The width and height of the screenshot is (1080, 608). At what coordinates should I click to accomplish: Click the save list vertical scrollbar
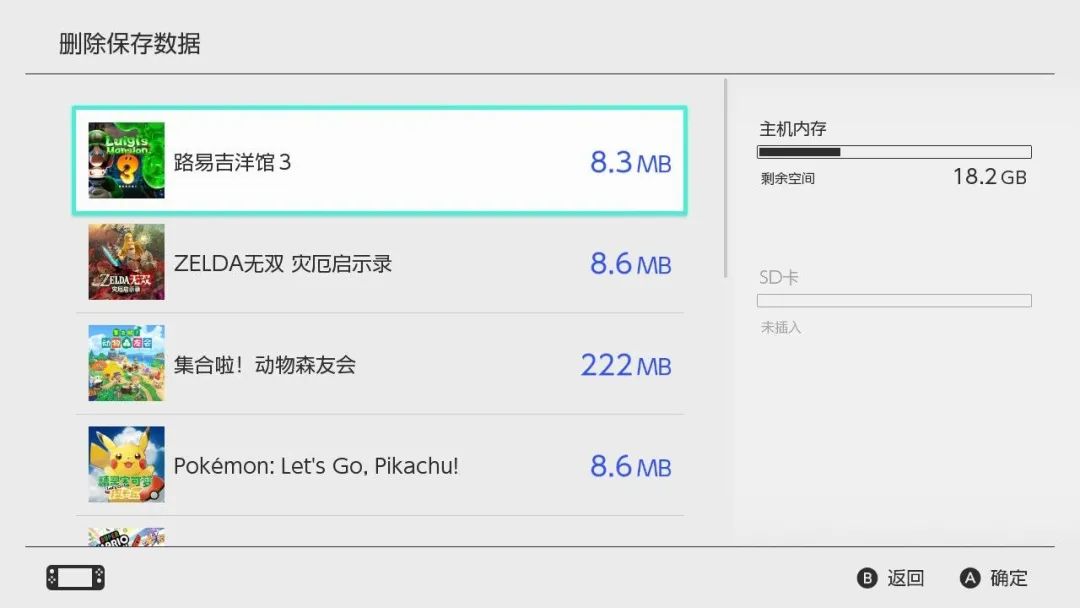725,178
